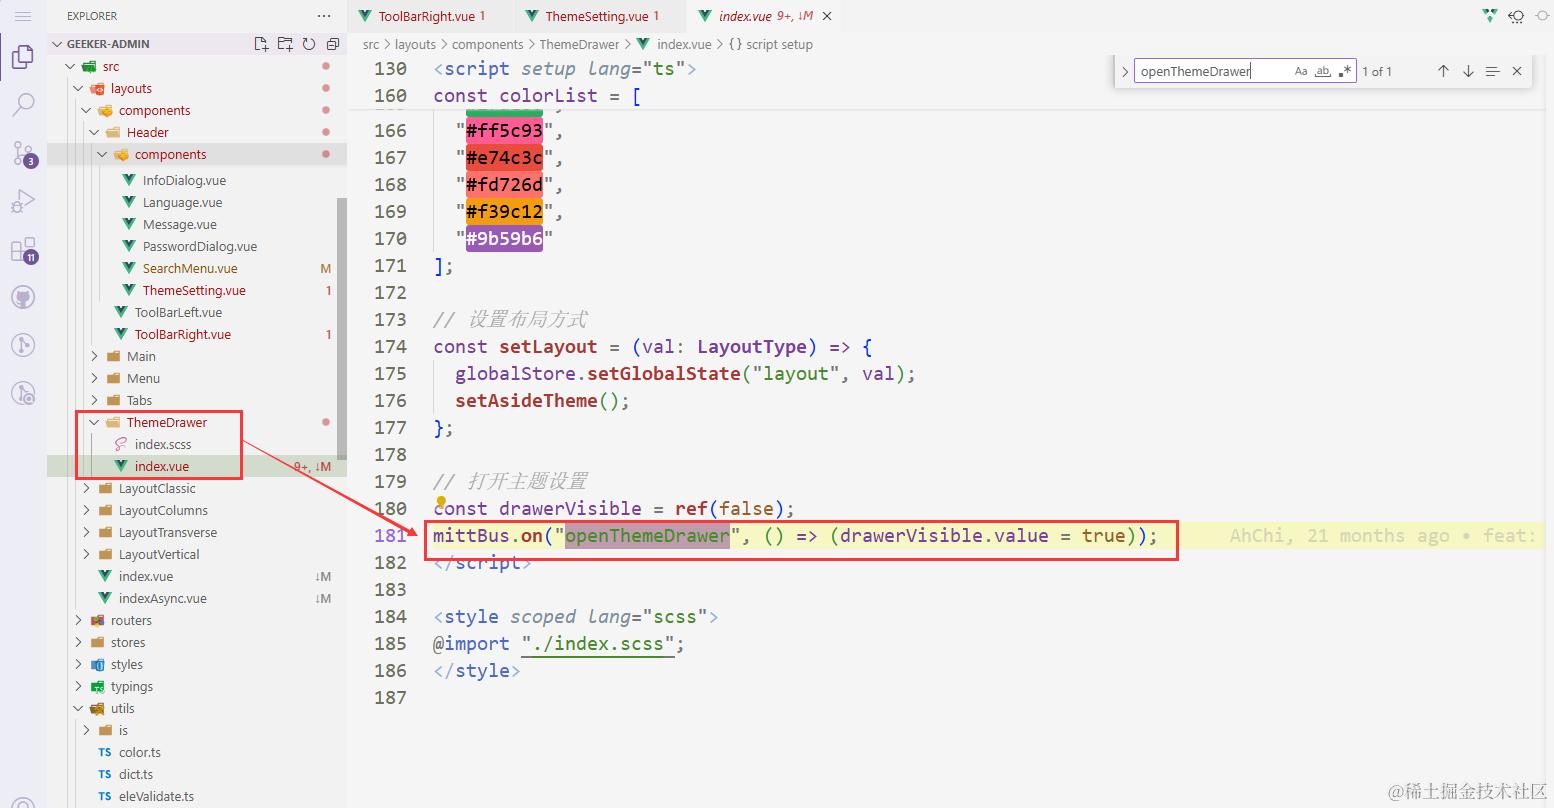
Task: Create a new folder in GEEKER-ADMIN
Action: pyautogui.click(x=285, y=44)
